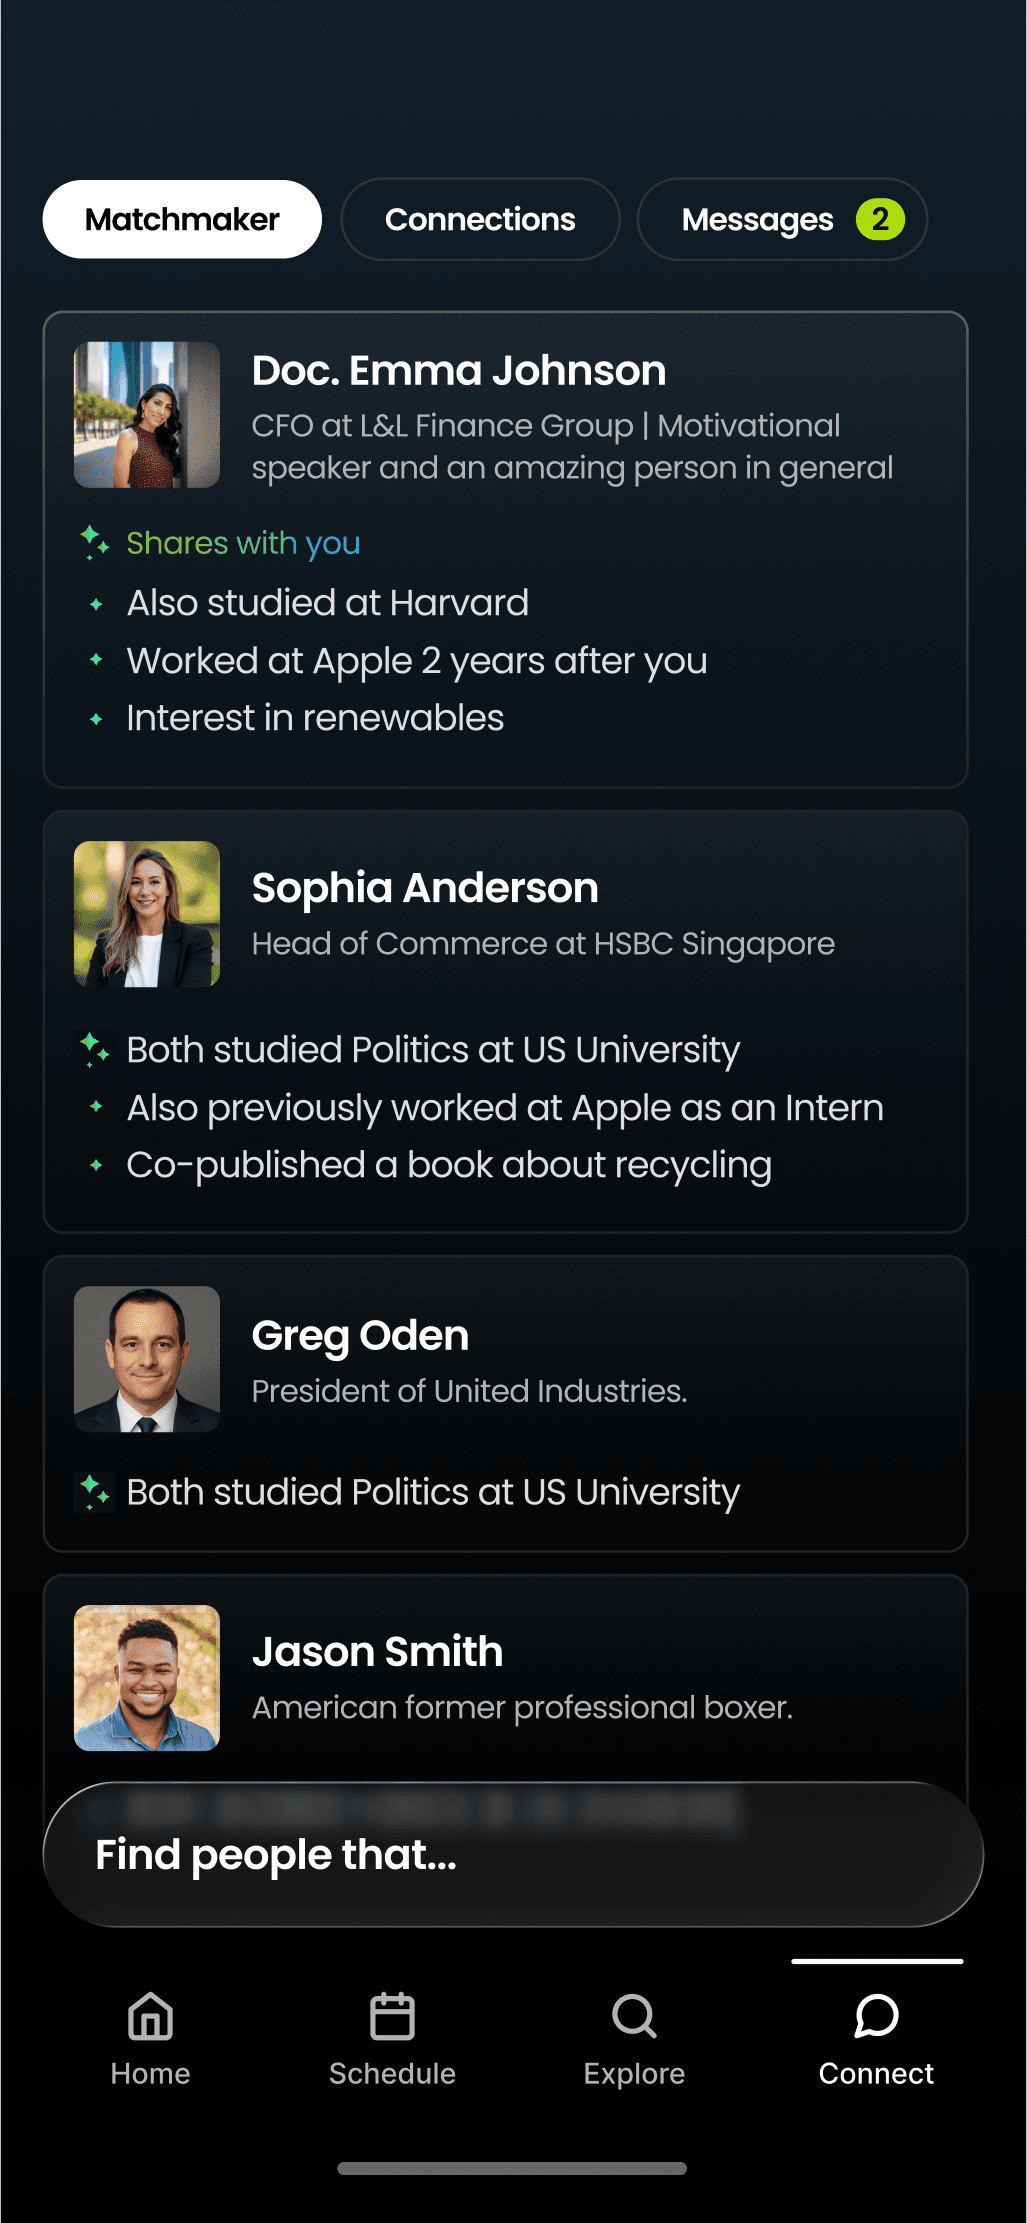
Task: Open Jason Smith's profile photo
Action: (x=147, y=1678)
